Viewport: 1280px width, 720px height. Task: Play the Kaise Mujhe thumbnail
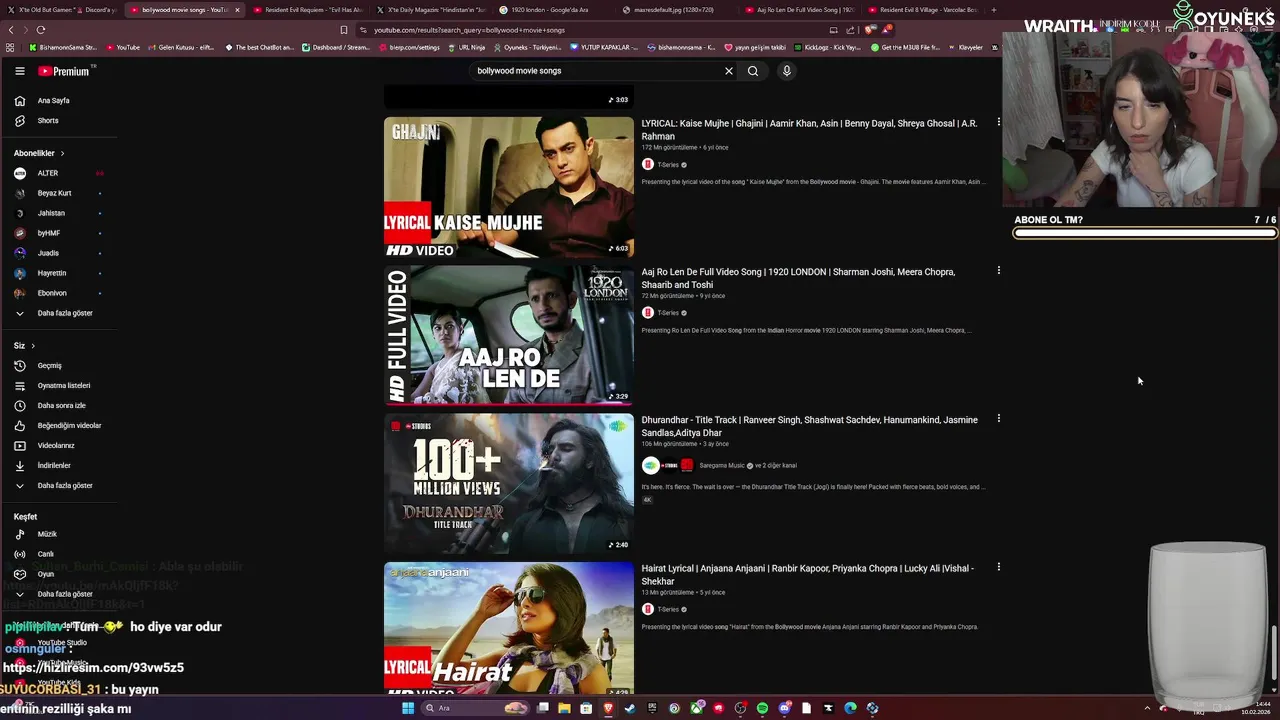coord(509,187)
